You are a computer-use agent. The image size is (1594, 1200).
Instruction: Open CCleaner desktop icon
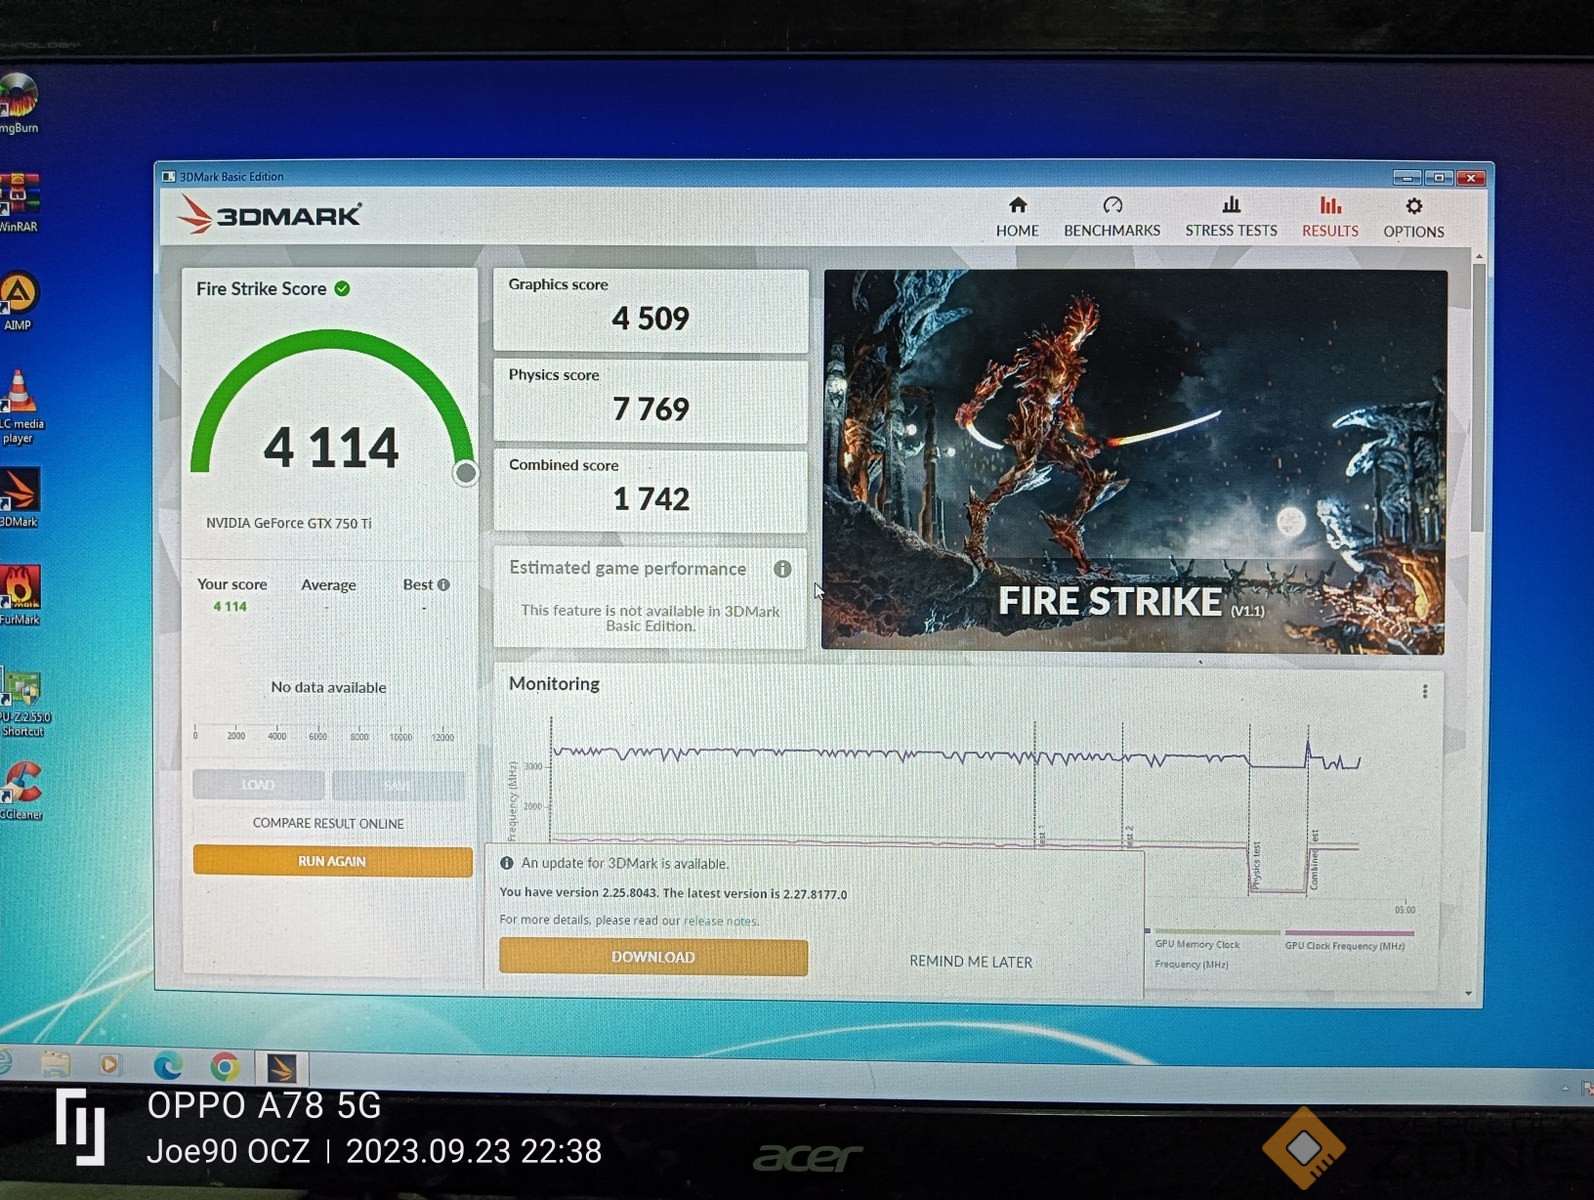[20, 790]
